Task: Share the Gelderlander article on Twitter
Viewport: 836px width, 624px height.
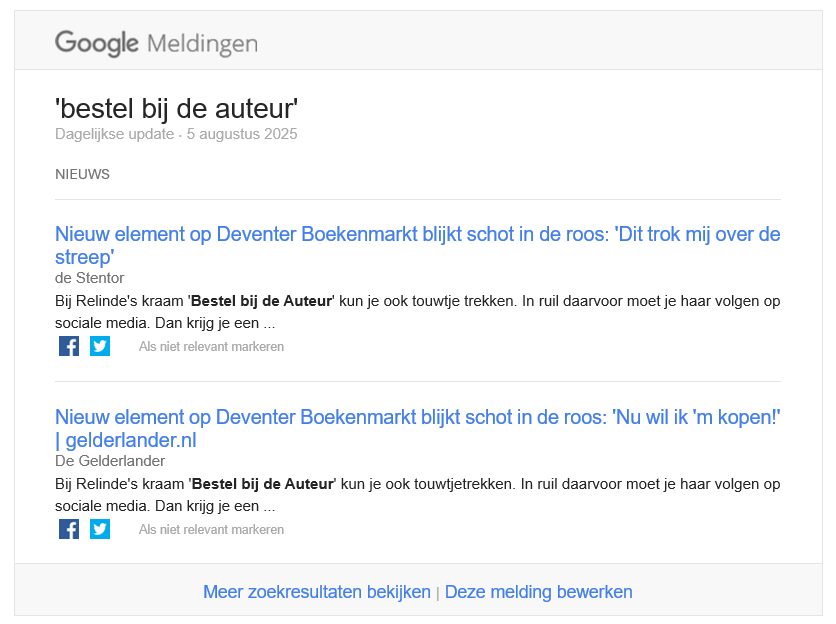Action: coord(100,528)
